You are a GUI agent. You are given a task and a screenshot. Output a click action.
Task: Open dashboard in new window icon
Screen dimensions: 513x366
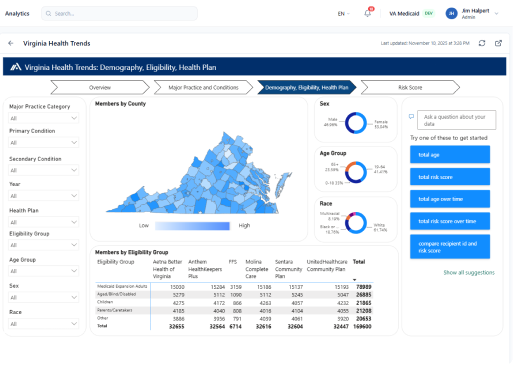498,43
